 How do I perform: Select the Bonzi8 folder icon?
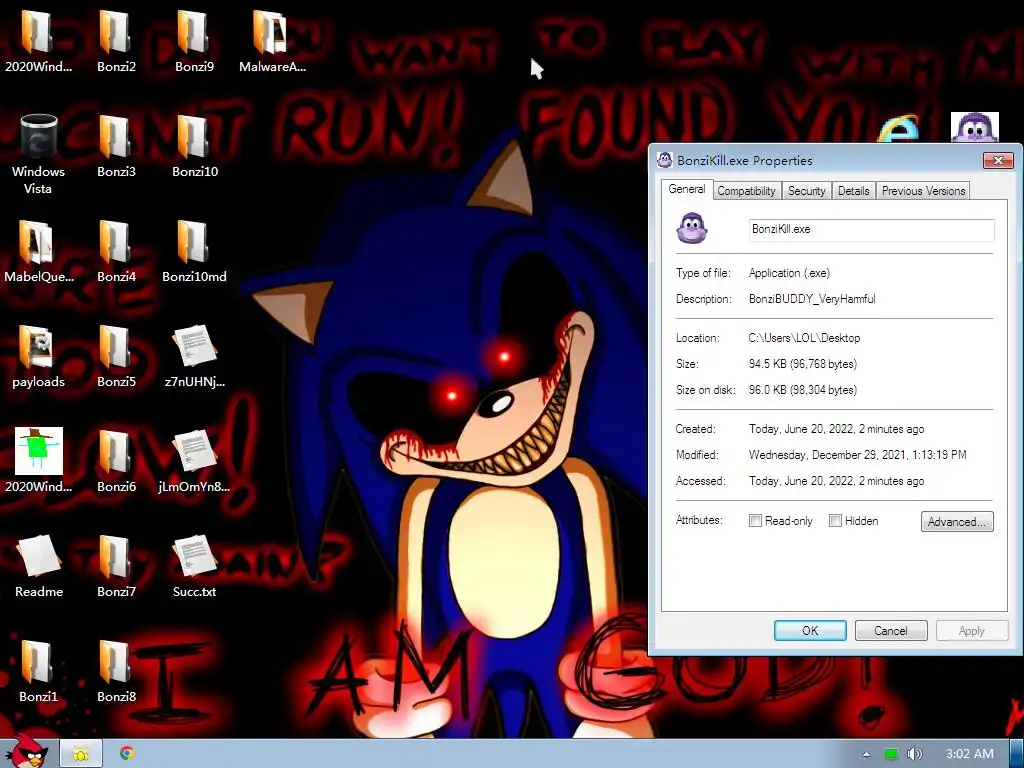click(x=116, y=662)
